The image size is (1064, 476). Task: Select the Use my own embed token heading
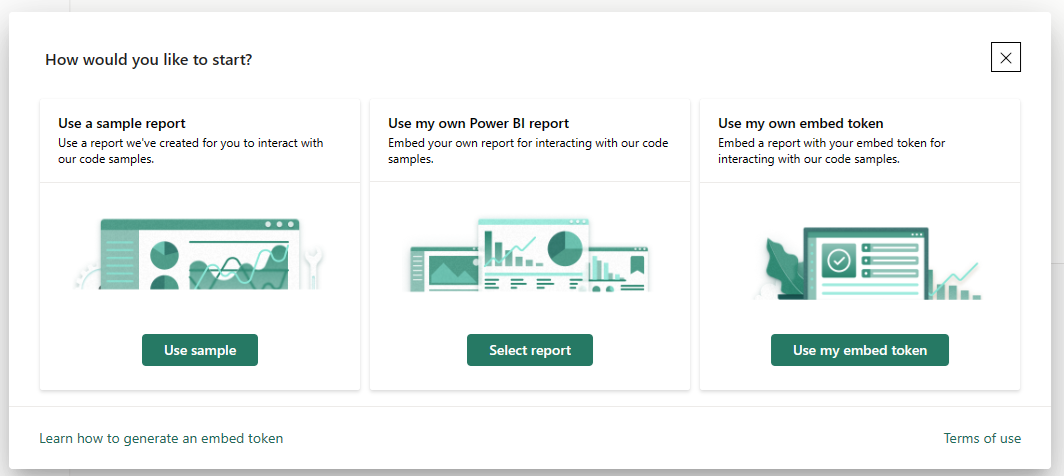pyautogui.click(x=801, y=123)
